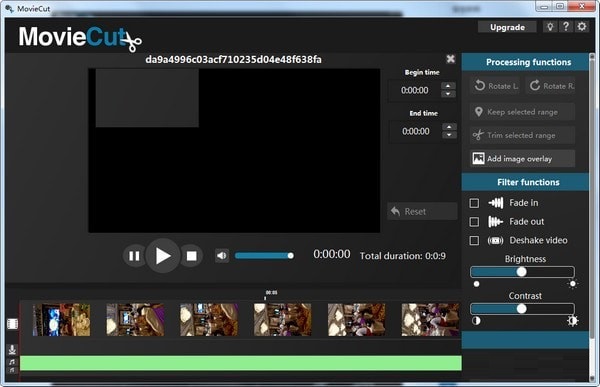The width and height of the screenshot is (600, 387).
Task: Decrease Begin time with down arrow
Action: tap(448, 94)
